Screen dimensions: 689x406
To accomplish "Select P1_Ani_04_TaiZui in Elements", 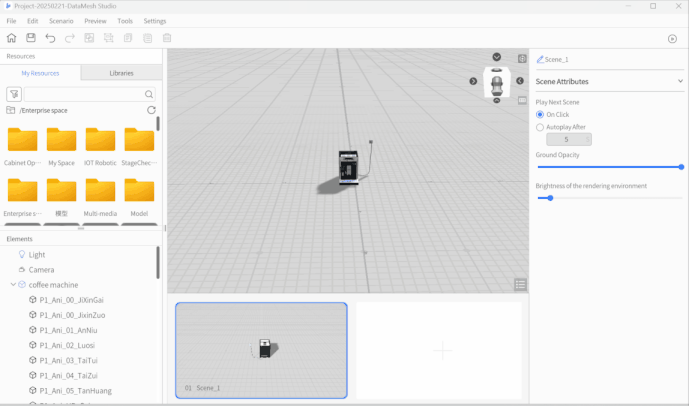I will pyautogui.click(x=68, y=376).
